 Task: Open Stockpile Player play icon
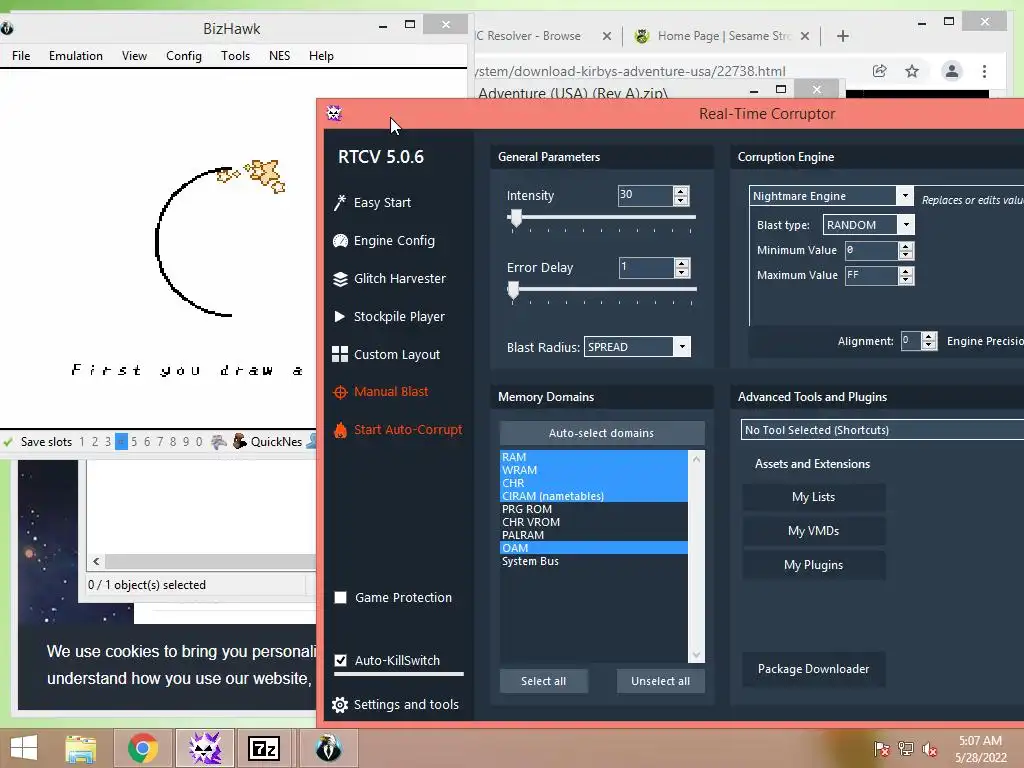(340, 317)
